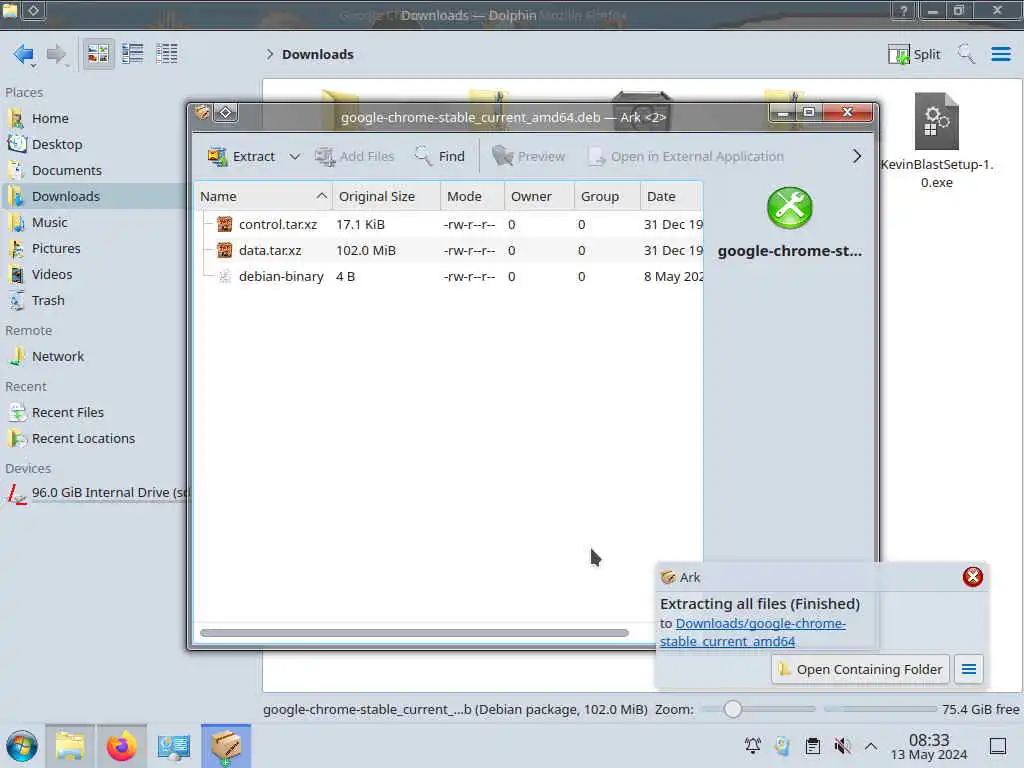The height and width of the screenshot is (768, 1024).
Task: Open Ark window menu icon in titlebar
Action: pyautogui.click(x=202, y=114)
